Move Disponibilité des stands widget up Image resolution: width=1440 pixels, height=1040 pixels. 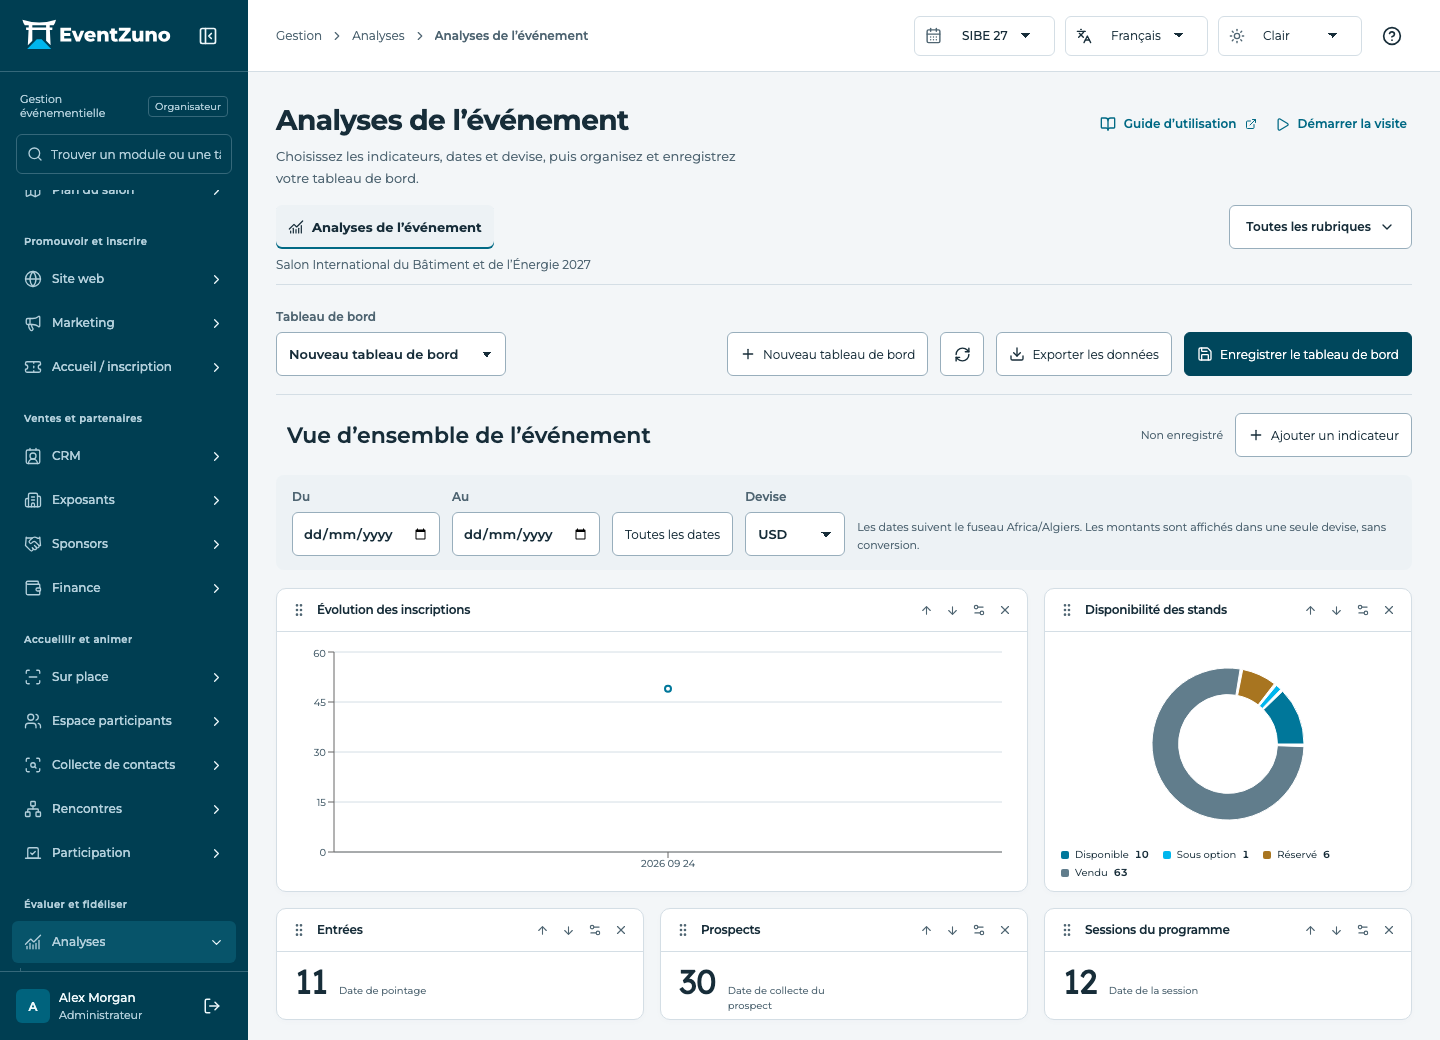point(1311,610)
